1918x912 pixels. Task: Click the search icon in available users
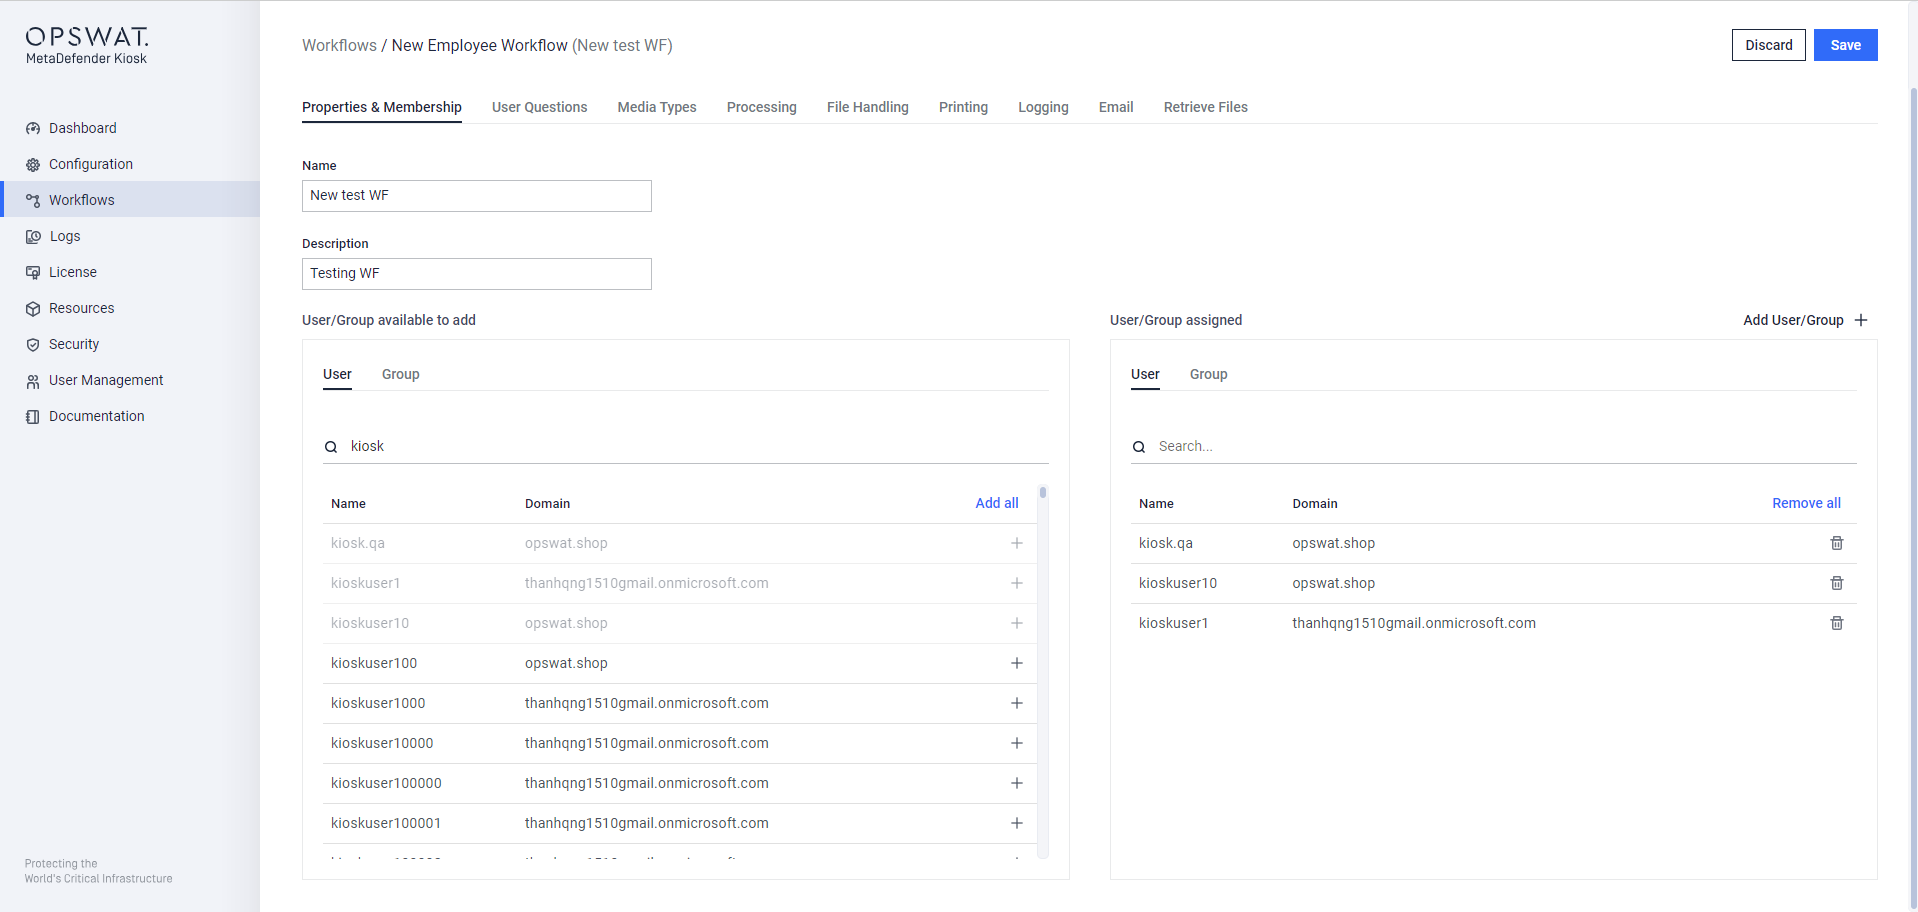point(331,447)
